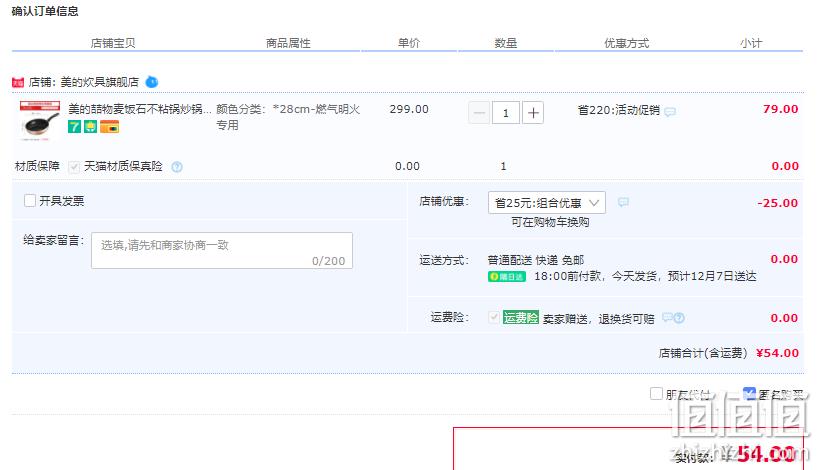Click the 店铺合计 total ¥54.00

click(x=777, y=353)
